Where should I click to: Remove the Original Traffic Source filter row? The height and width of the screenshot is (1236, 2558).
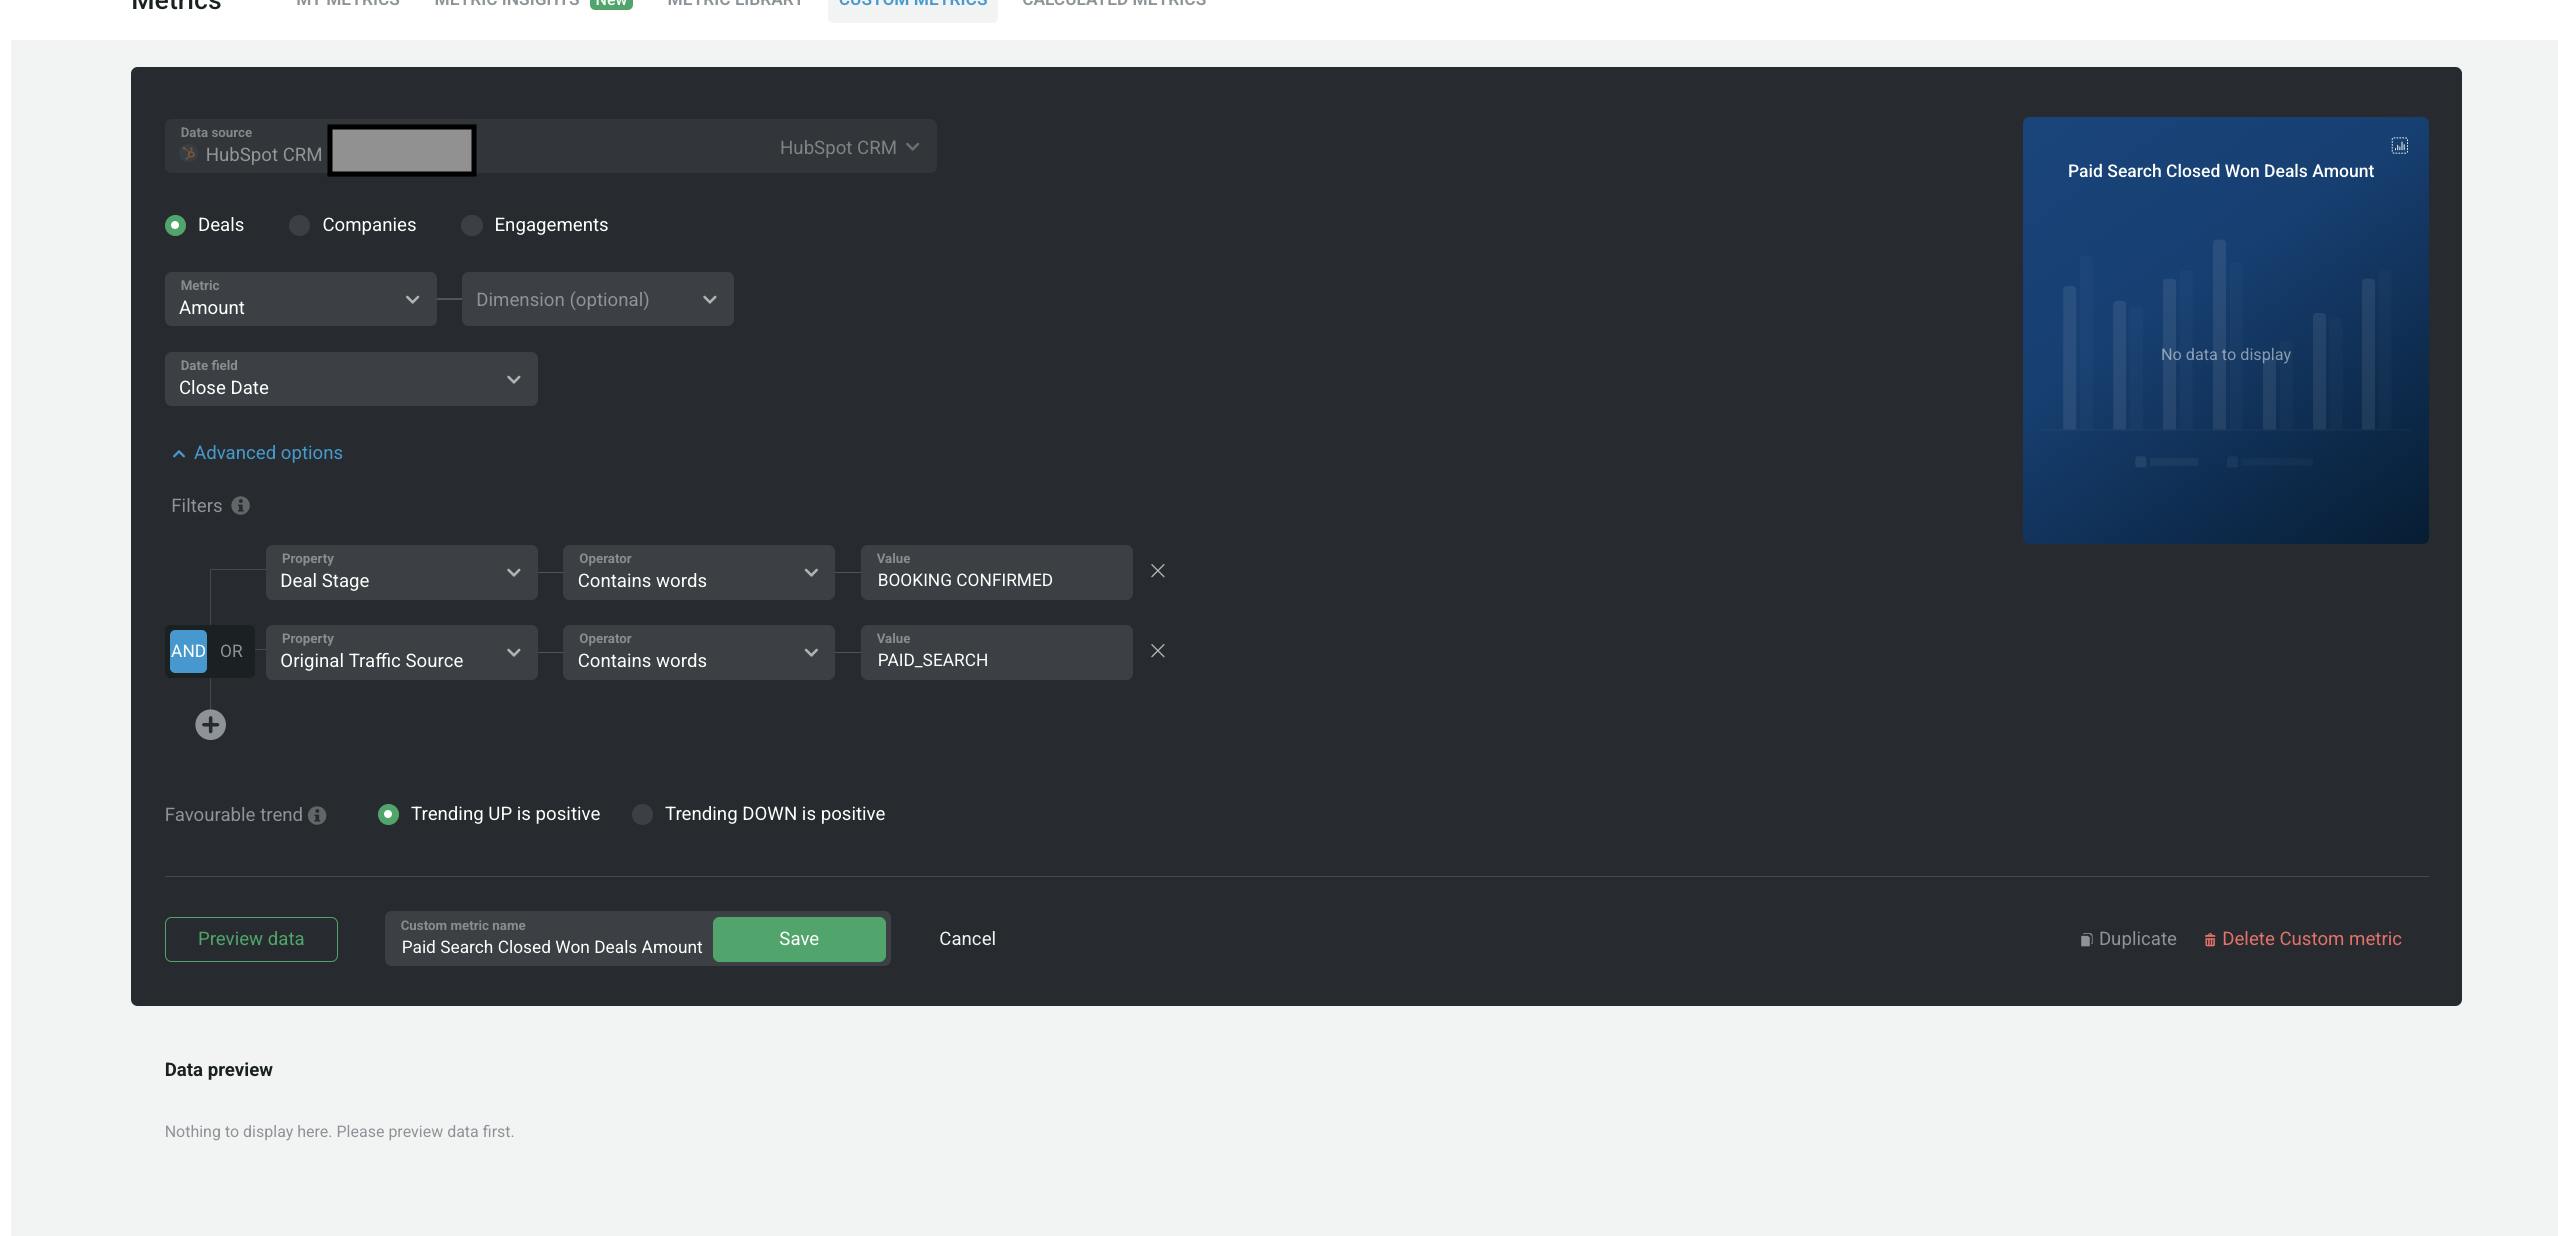coord(1157,651)
